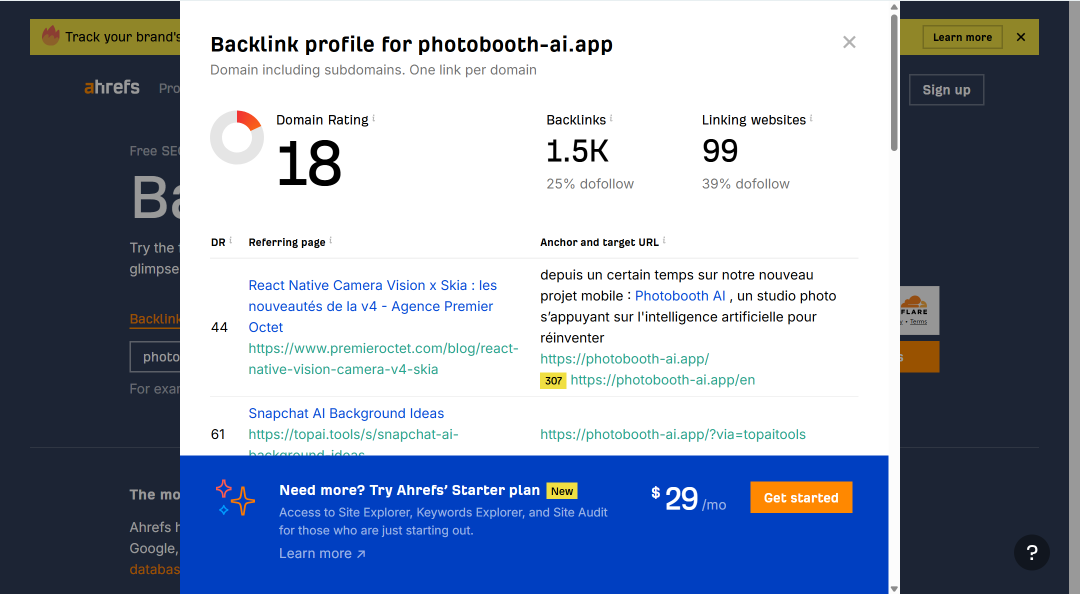
Task: Click the scroll down arrow of dialog scrollbar
Action: pyautogui.click(x=894, y=588)
